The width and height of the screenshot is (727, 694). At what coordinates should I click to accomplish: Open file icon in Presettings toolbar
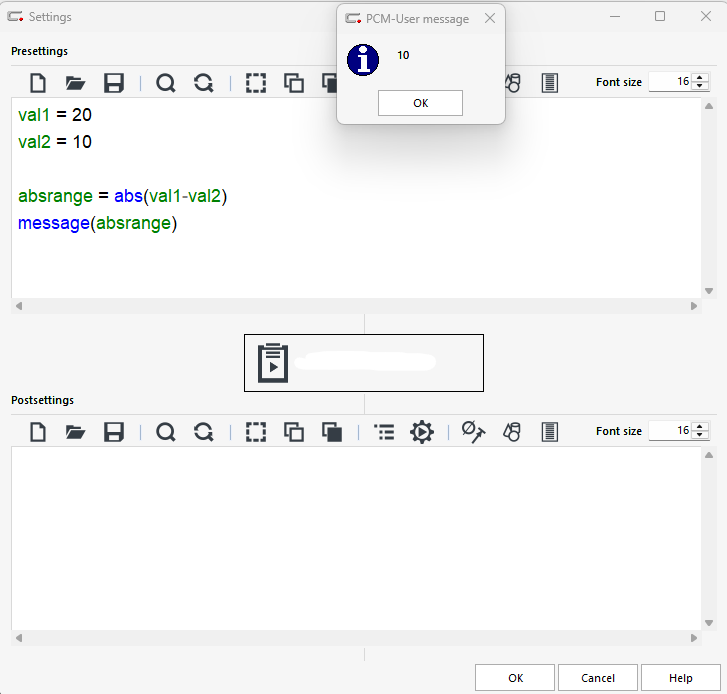coord(75,83)
